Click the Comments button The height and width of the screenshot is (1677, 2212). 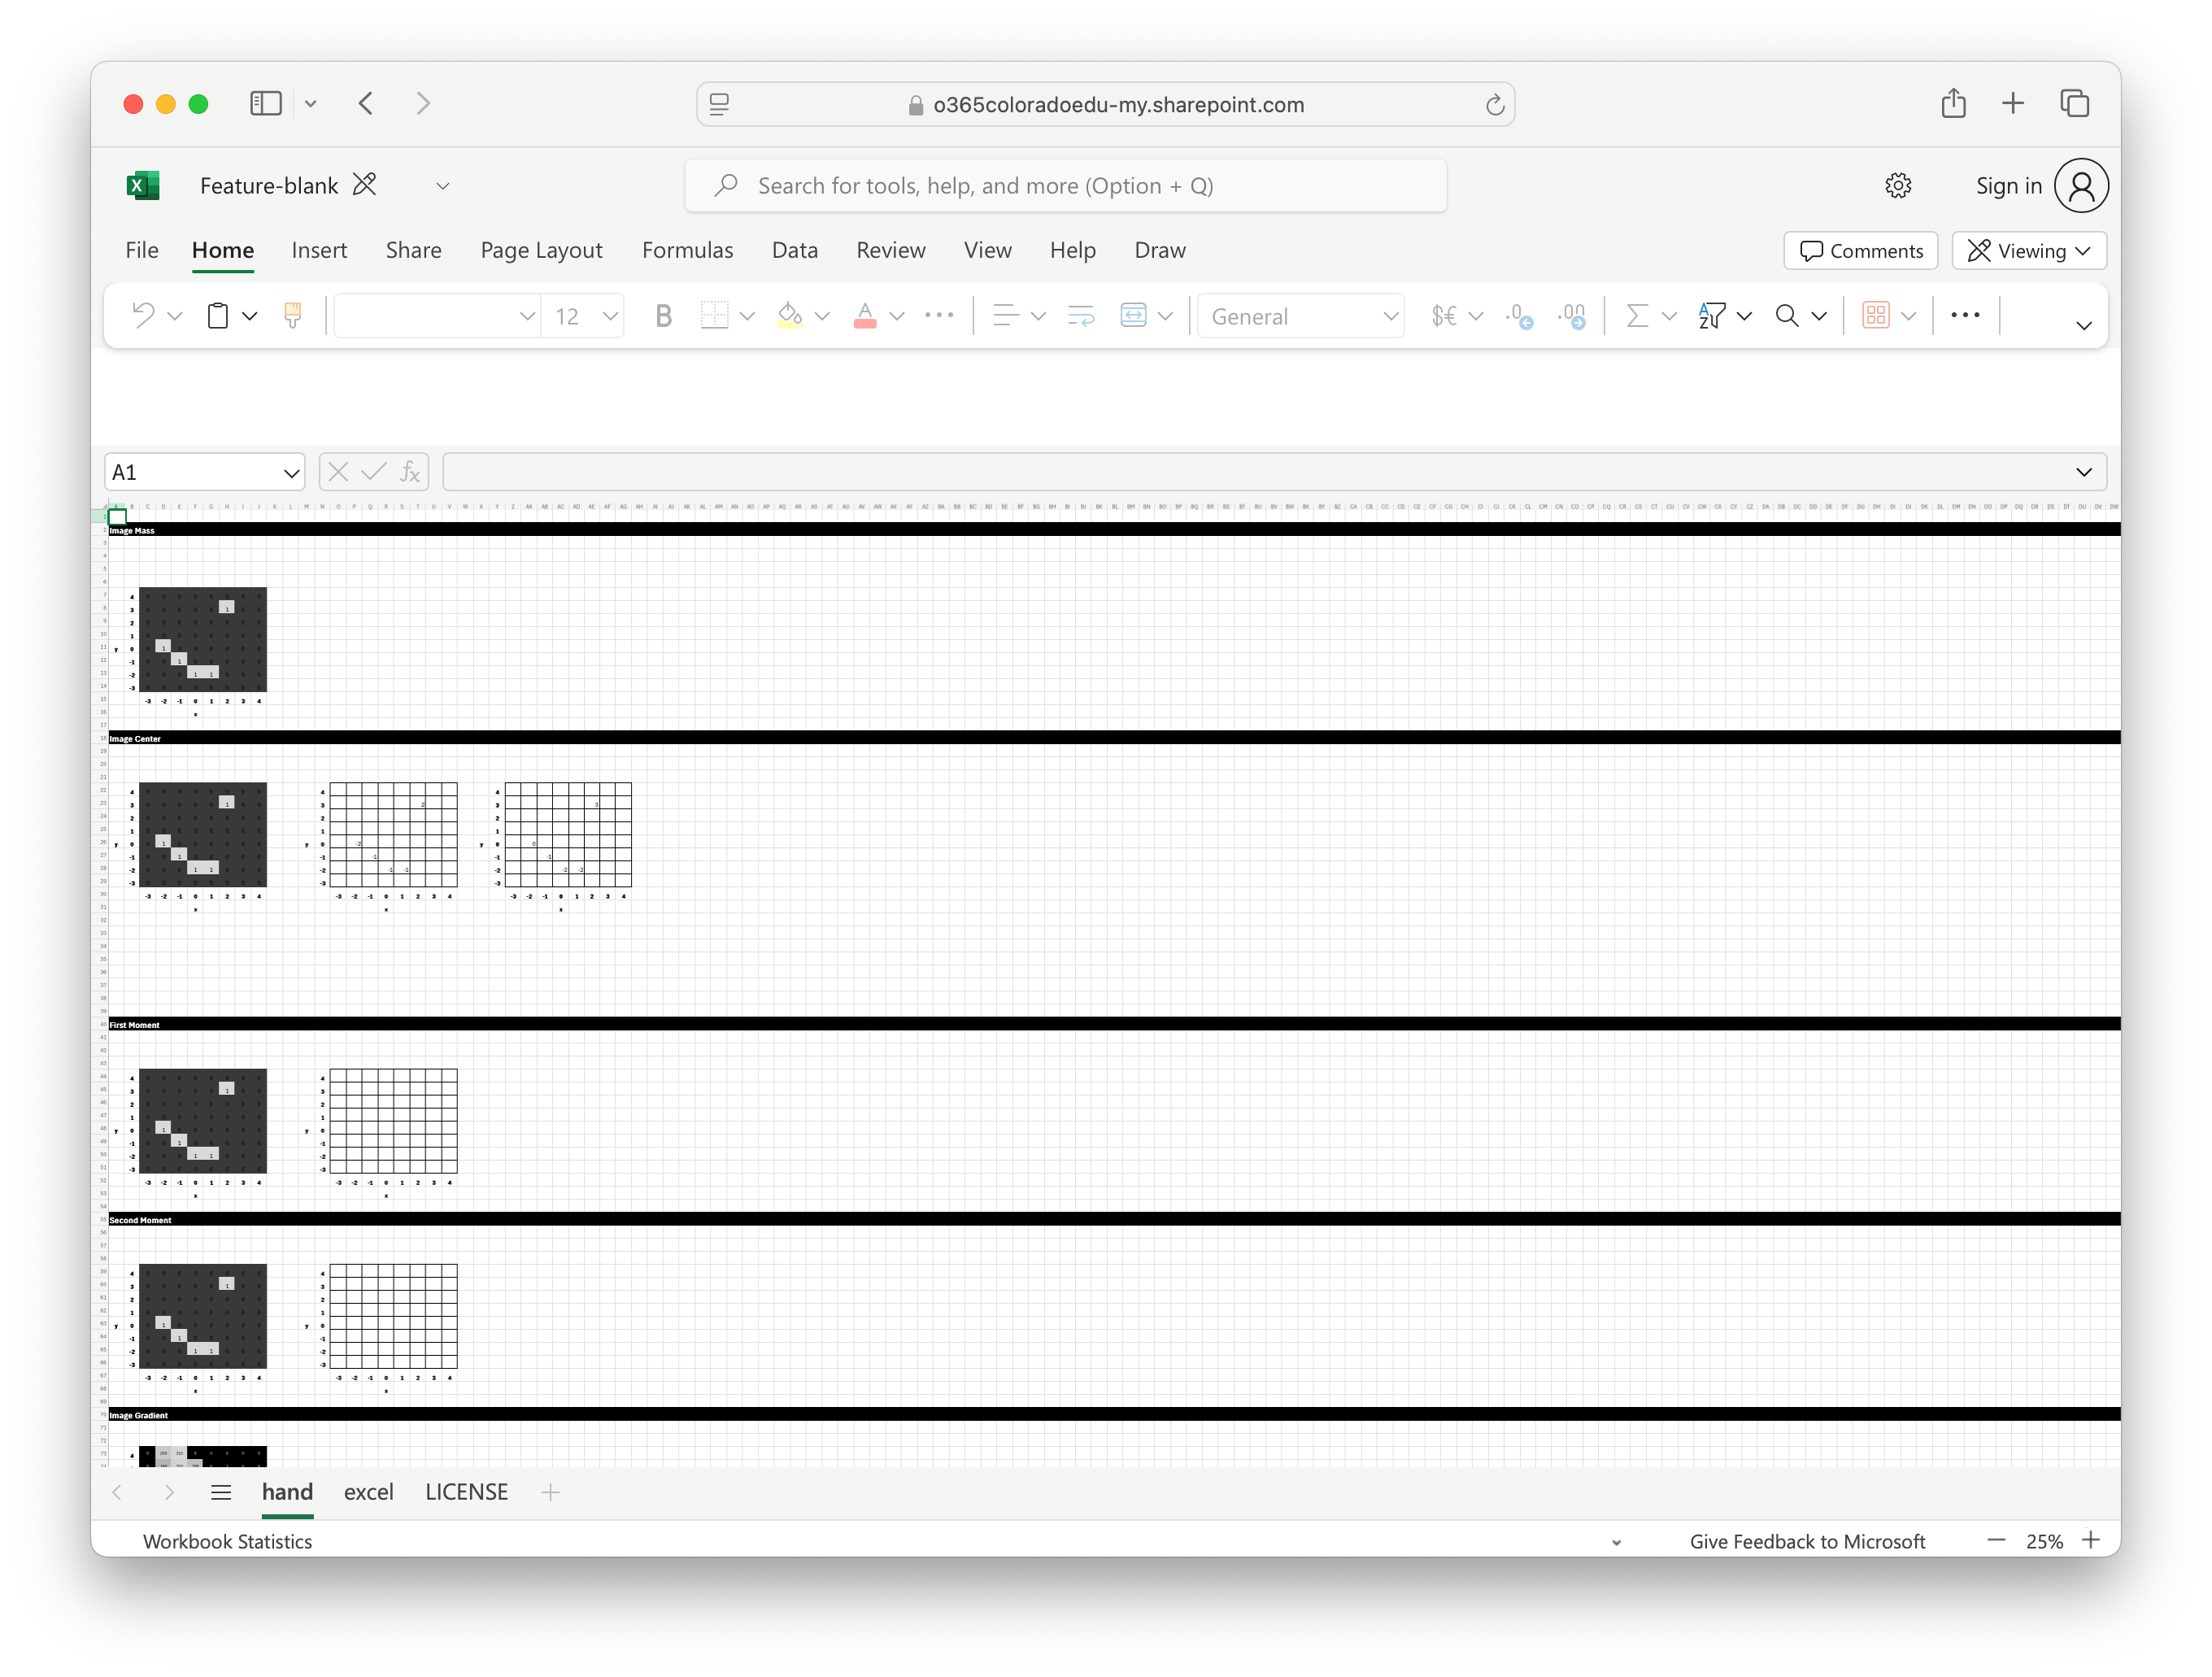[x=1860, y=251]
